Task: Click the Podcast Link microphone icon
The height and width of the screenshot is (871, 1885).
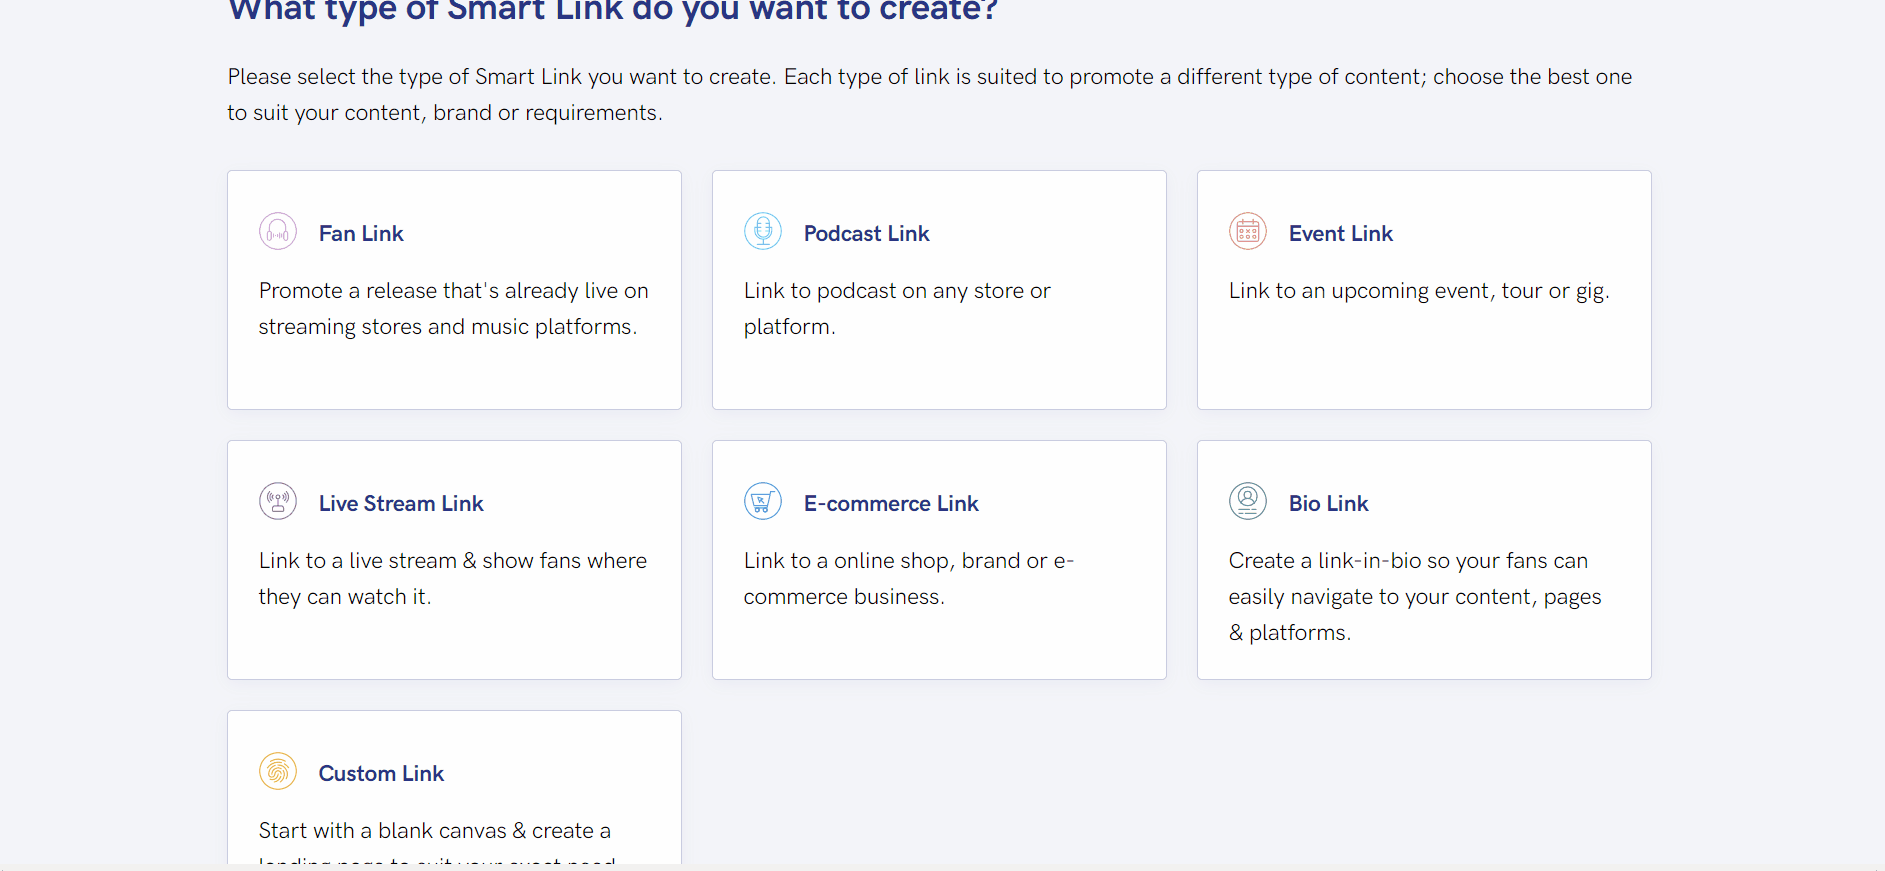Action: tap(763, 231)
